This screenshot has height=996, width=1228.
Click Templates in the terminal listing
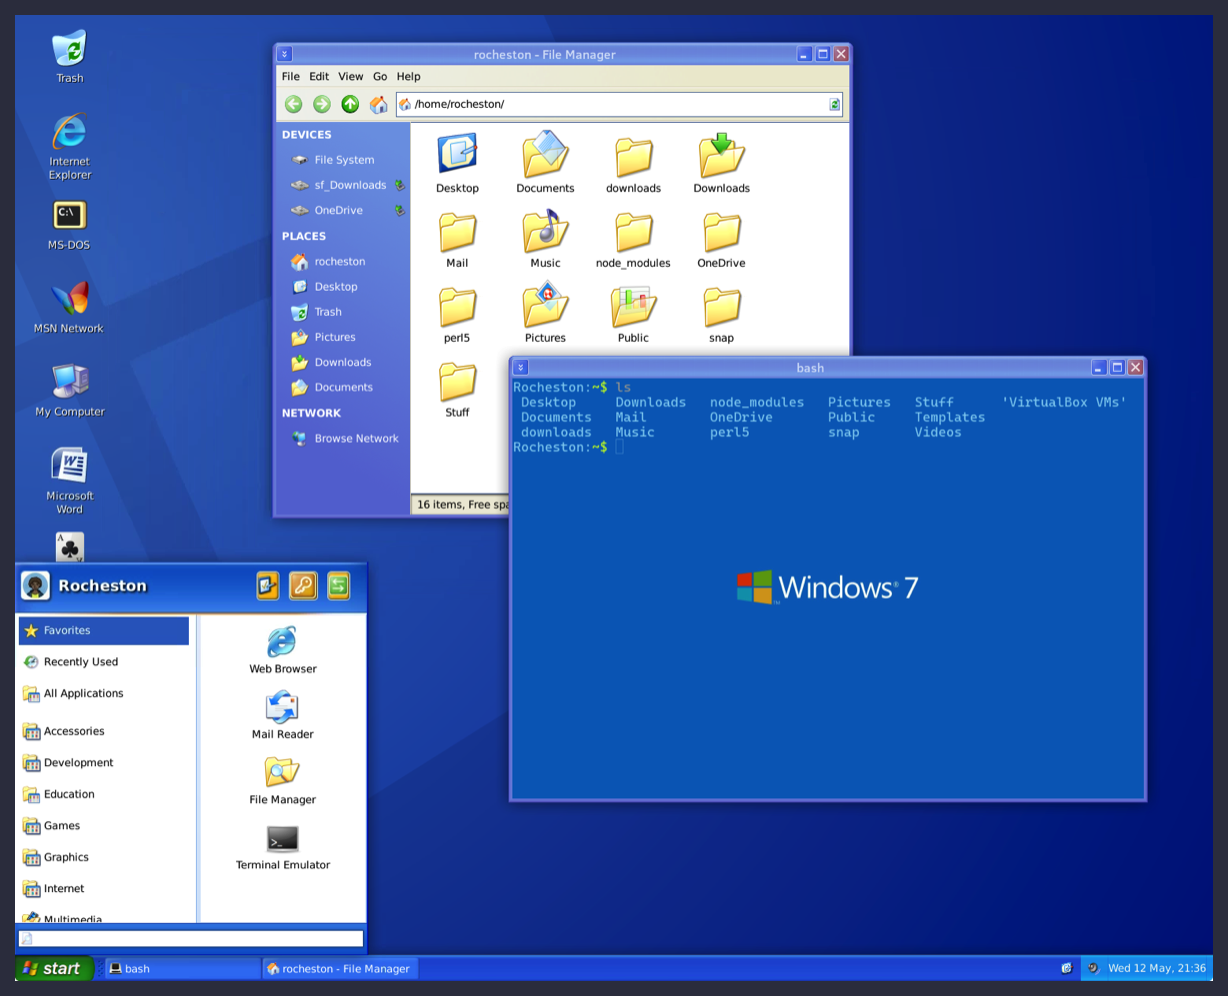(x=950, y=417)
